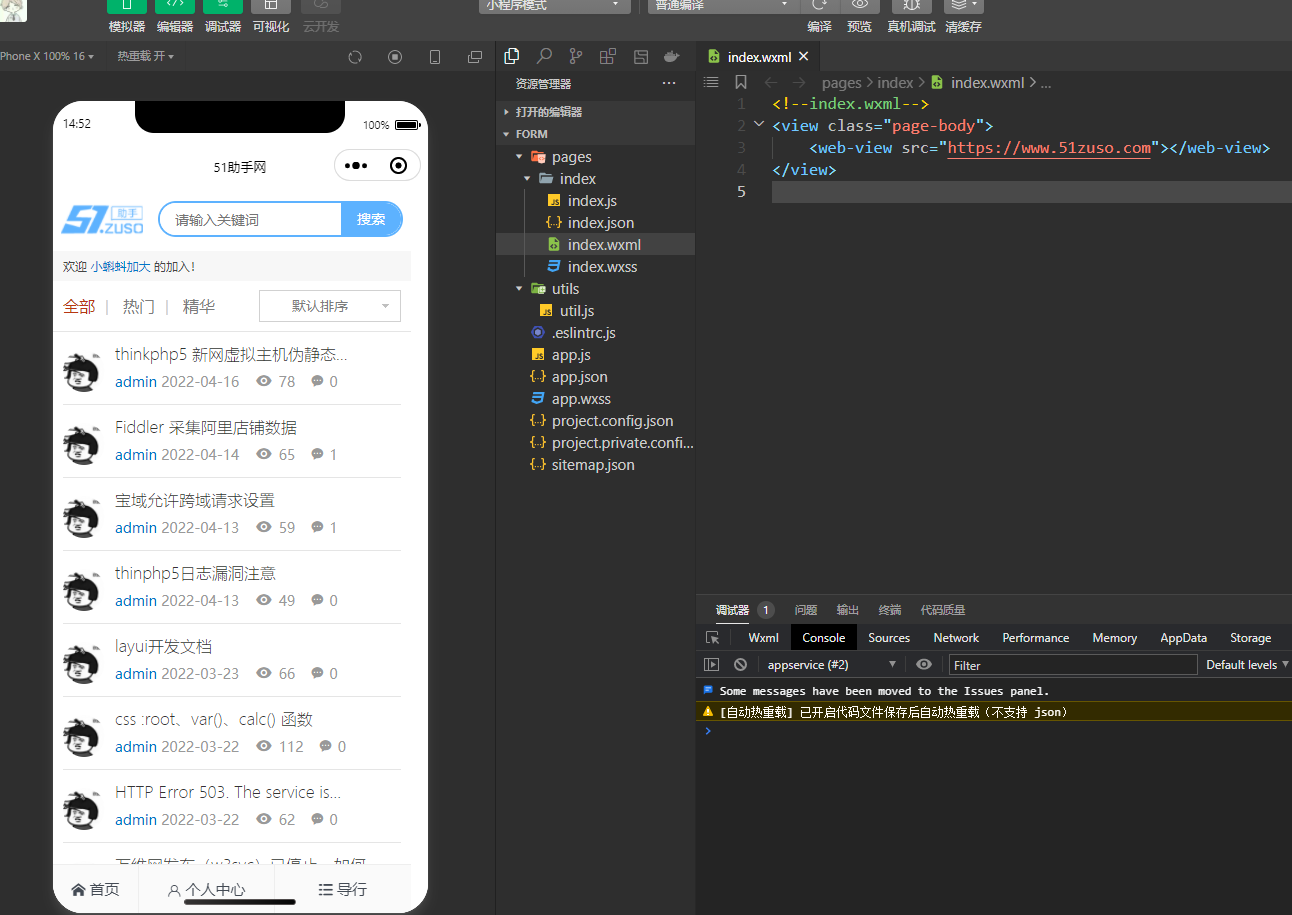Open the search magnifier icon in activity bar
The height and width of the screenshot is (915, 1292).
click(544, 56)
